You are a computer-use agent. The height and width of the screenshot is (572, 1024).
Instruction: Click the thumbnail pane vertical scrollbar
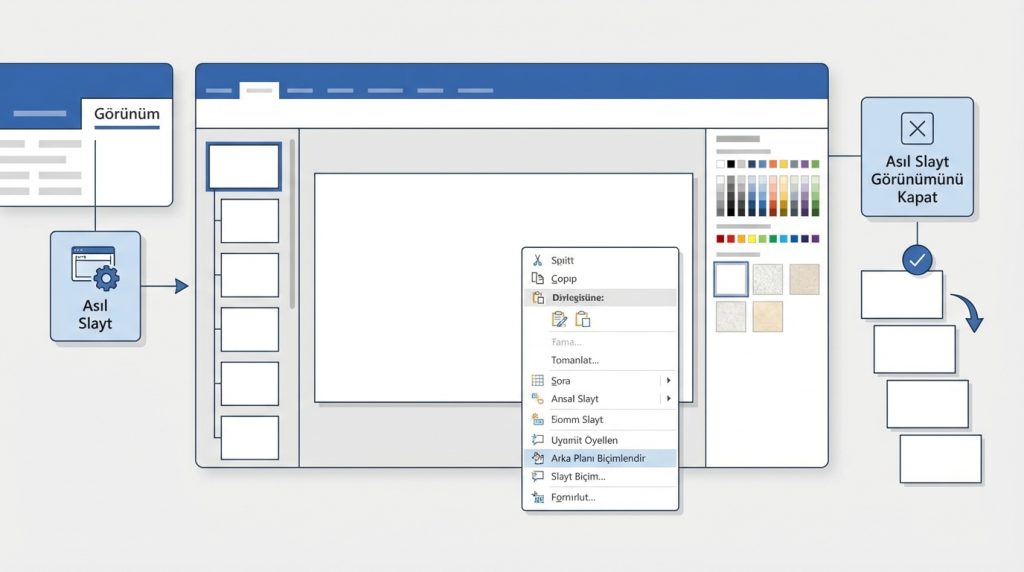tap(292, 223)
